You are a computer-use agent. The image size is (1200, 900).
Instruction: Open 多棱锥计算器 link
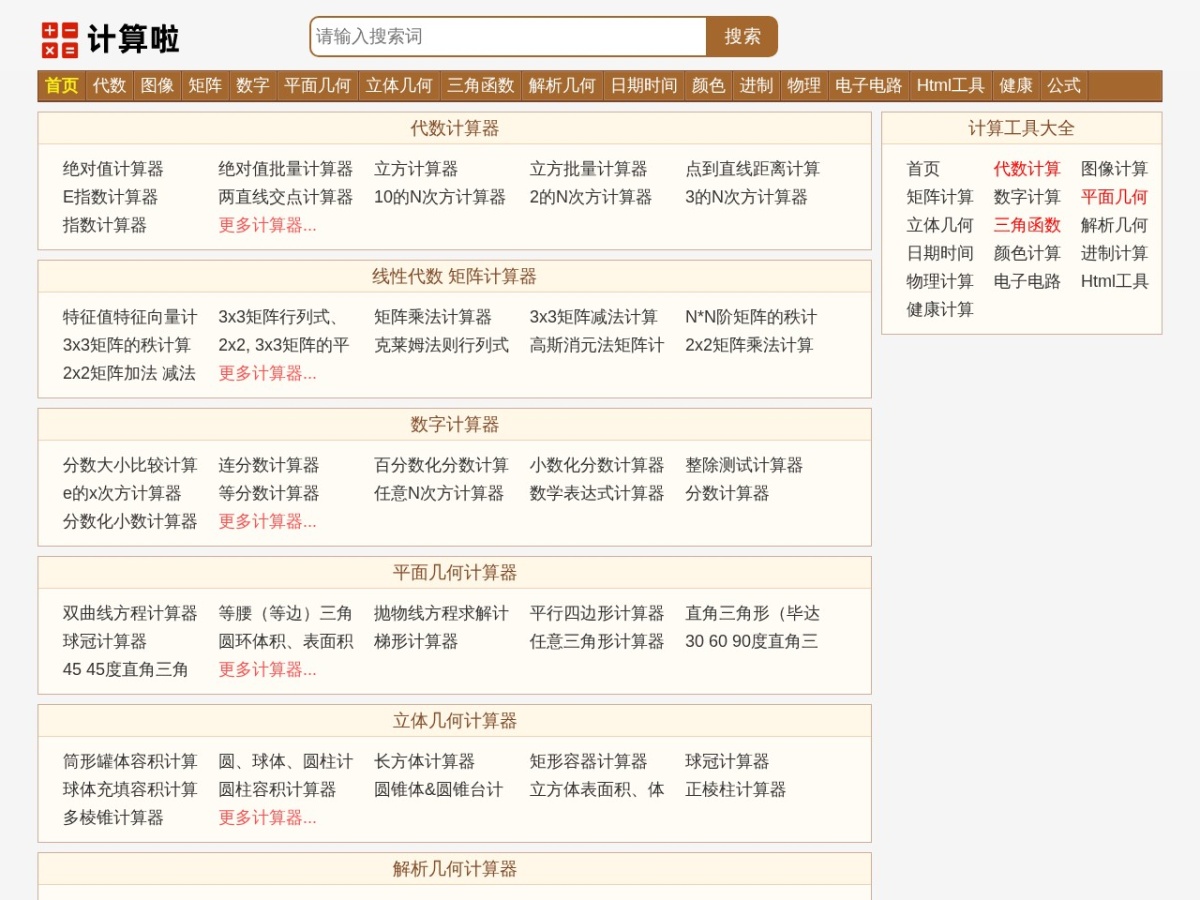pyautogui.click(x=113, y=817)
